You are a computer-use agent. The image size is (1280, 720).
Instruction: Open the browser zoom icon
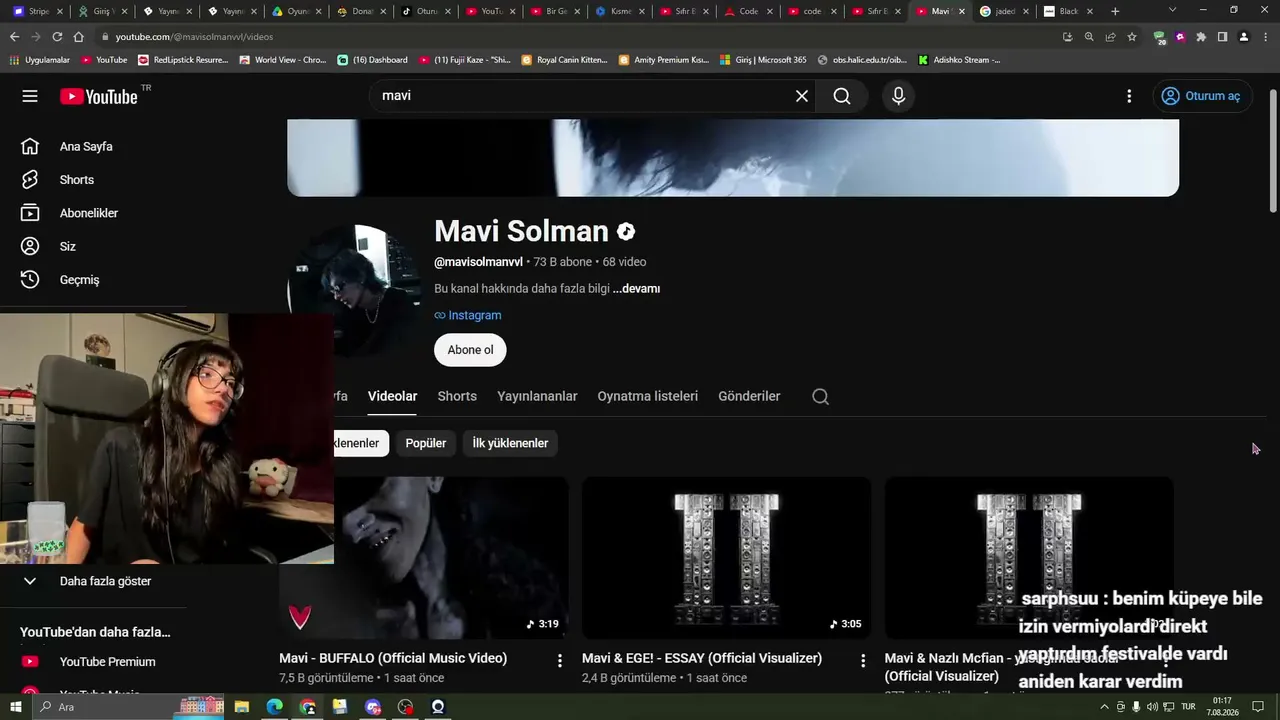(1089, 37)
